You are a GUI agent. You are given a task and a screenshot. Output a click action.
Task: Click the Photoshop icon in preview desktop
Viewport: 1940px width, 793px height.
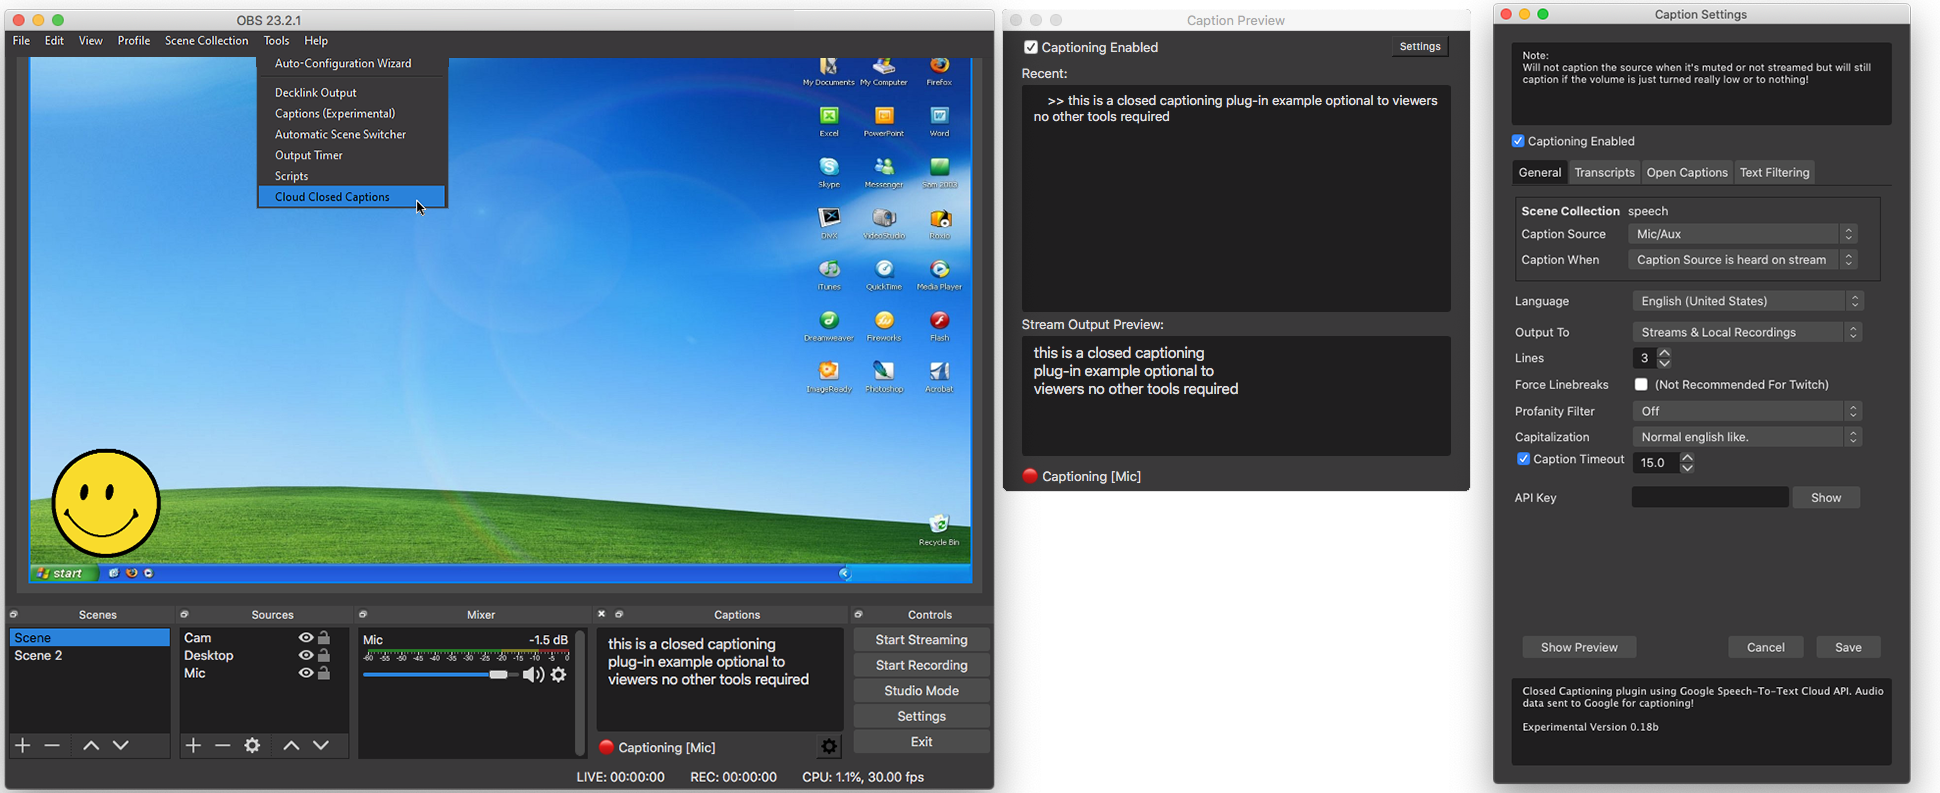click(x=884, y=376)
